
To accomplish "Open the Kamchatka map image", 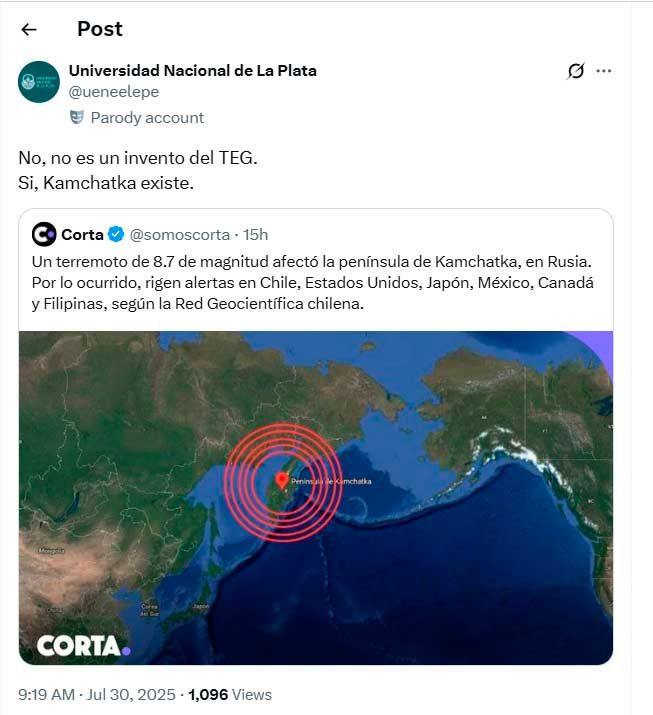I will coord(316,498).
